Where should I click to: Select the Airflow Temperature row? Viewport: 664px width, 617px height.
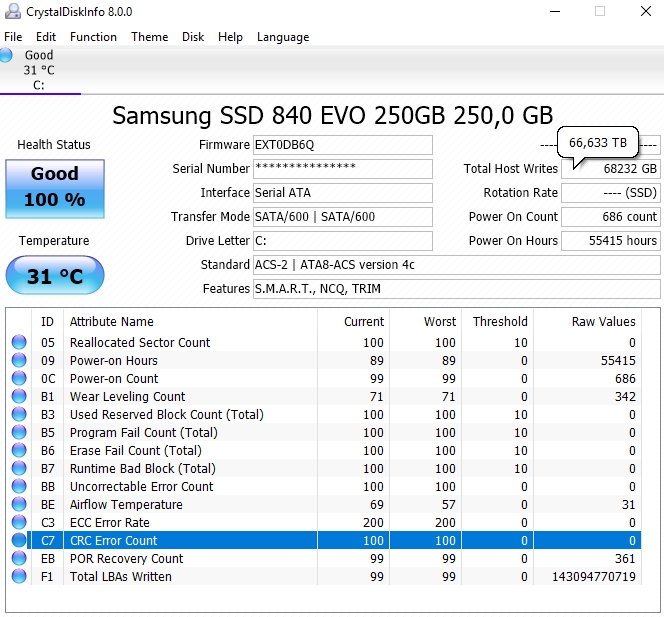tap(324, 504)
